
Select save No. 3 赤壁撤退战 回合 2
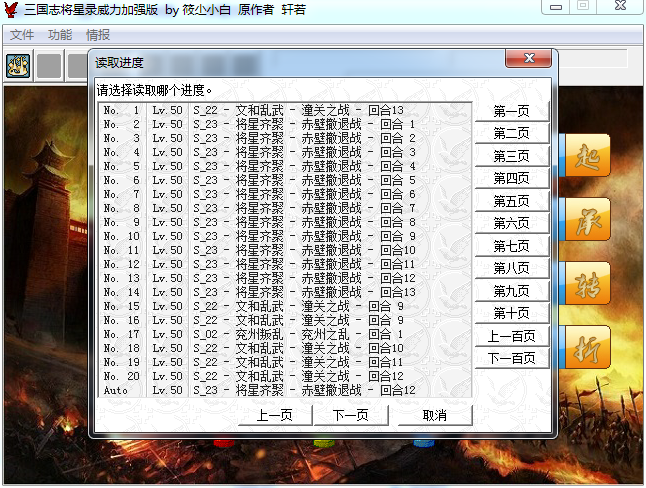[285, 138]
